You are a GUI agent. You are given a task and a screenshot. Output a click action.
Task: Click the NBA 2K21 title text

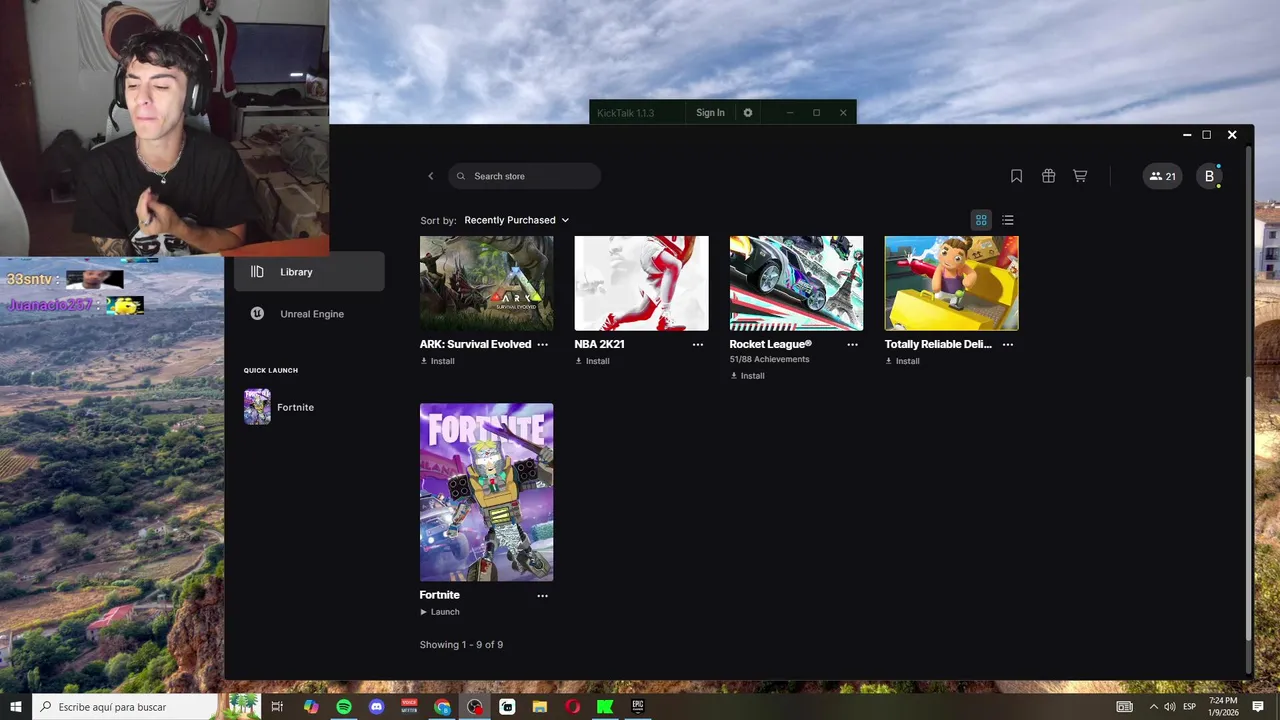pyautogui.click(x=599, y=344)
